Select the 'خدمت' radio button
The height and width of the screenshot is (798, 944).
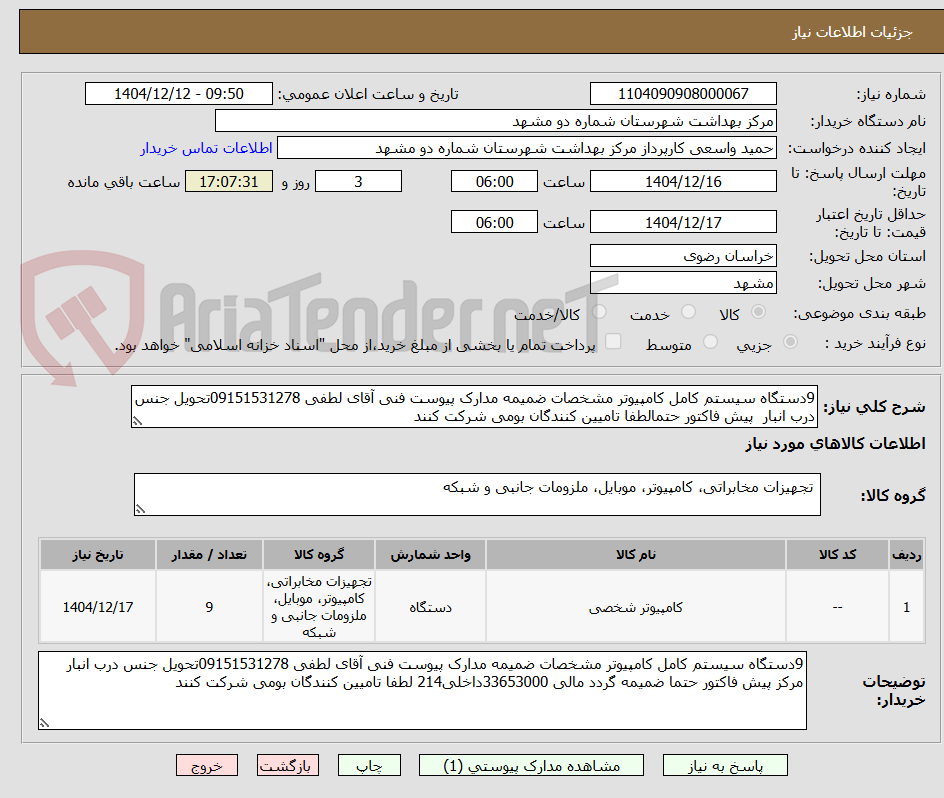point(688,312)
